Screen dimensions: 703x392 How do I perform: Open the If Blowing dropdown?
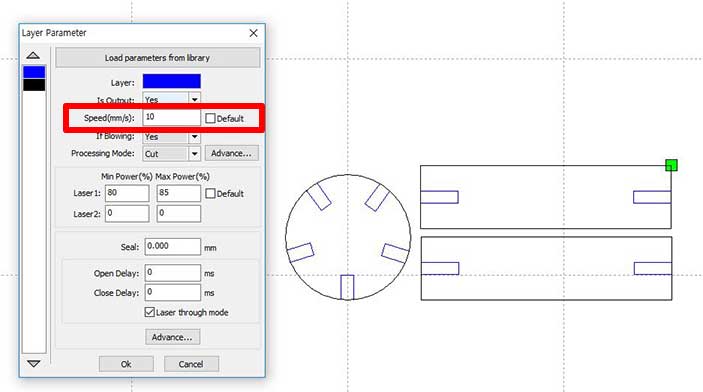[195, 137]
